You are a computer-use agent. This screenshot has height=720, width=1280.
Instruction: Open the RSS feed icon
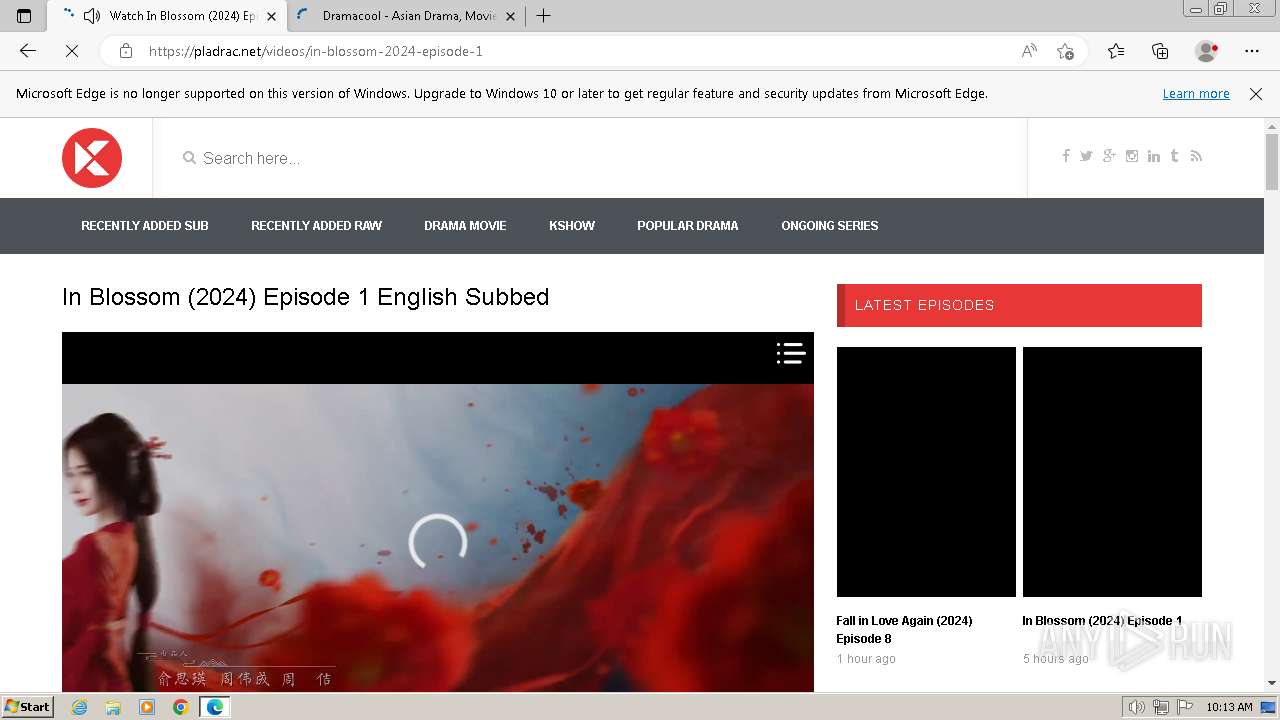1196,156
